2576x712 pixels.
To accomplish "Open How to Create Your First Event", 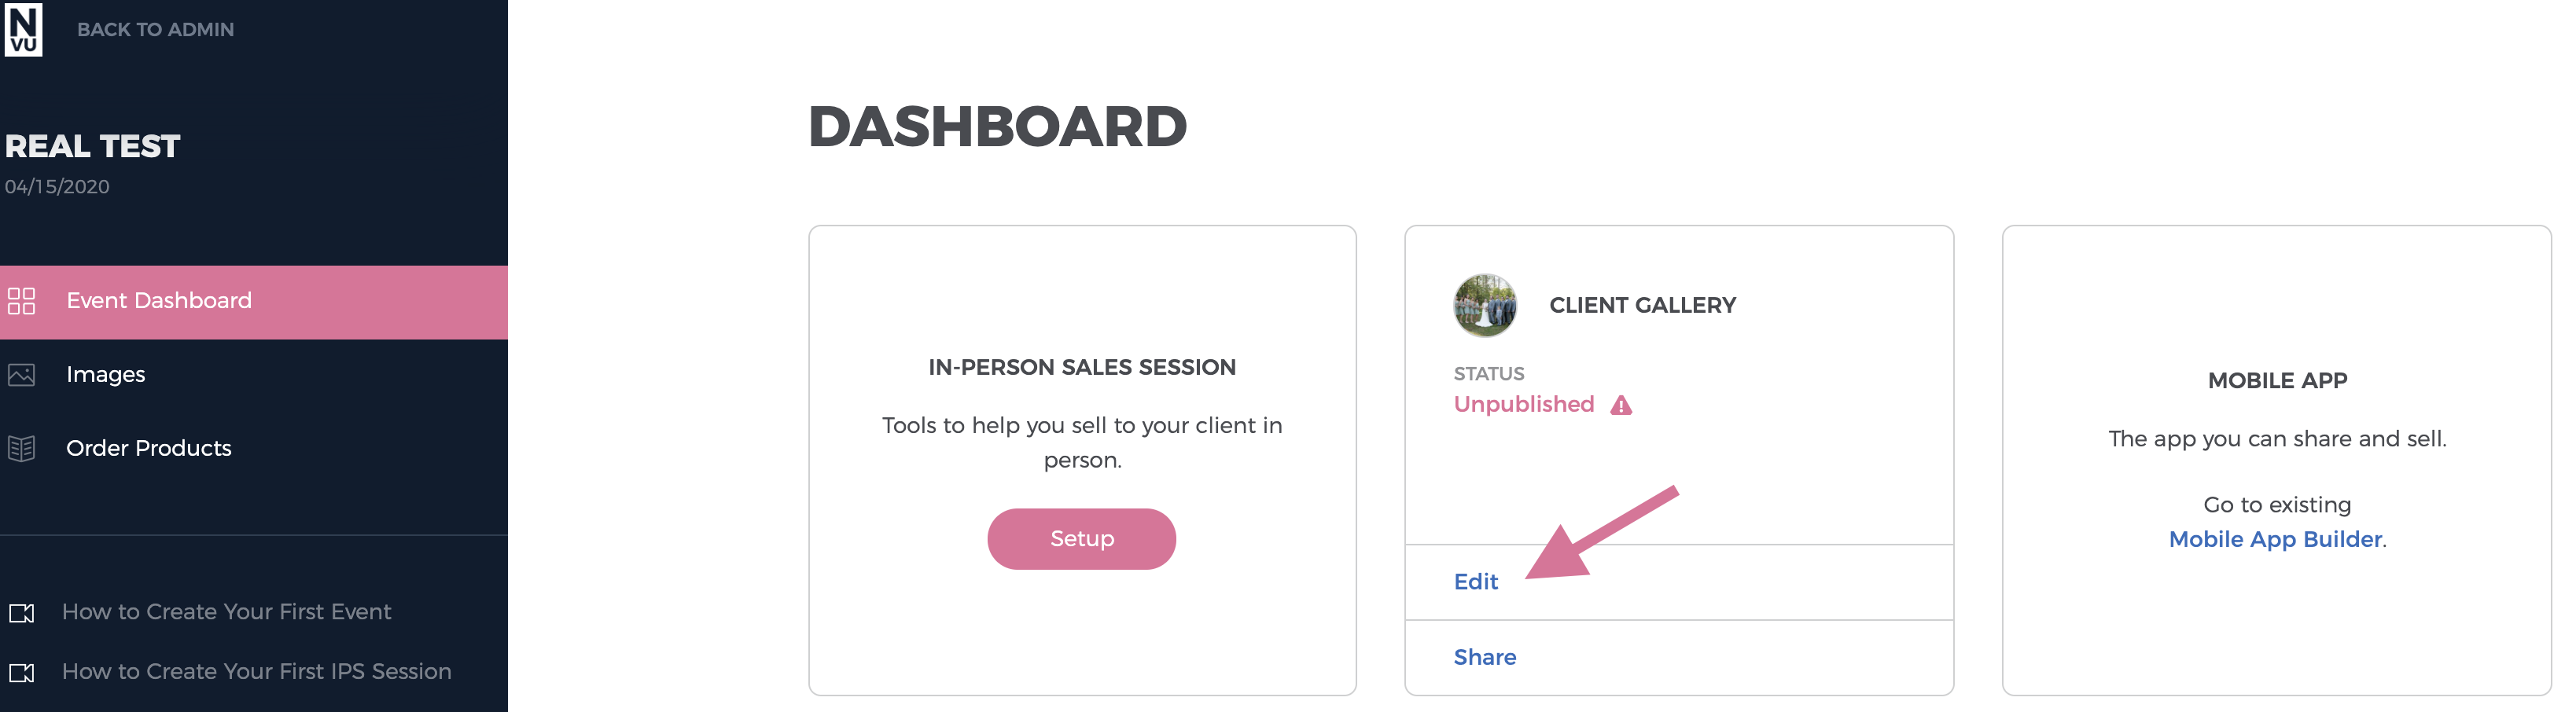I will pyautogui.click(x=227, y=612).
